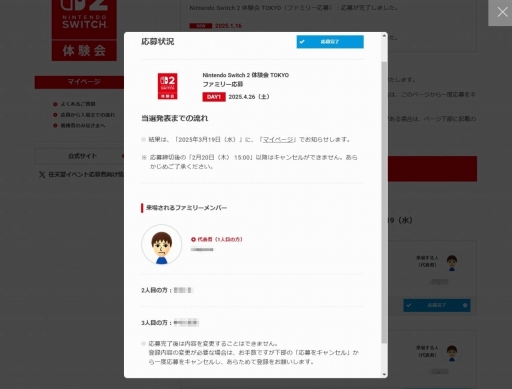This screenshot has height=389, width=512.
Task: Click the X social icon for Nintendo events
Action: tap(42, 174)
